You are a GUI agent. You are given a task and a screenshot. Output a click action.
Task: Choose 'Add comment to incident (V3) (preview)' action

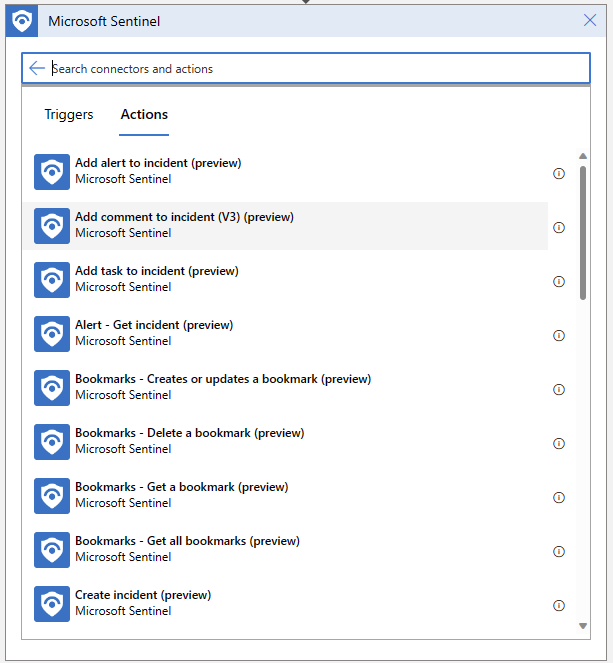(x=285, y=226)
